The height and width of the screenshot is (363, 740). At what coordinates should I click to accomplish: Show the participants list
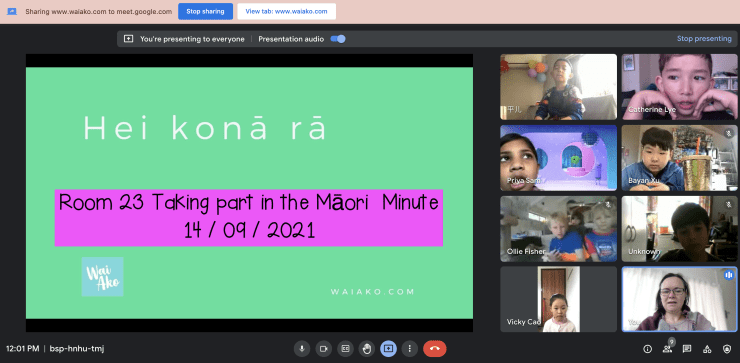click(667, 349)
